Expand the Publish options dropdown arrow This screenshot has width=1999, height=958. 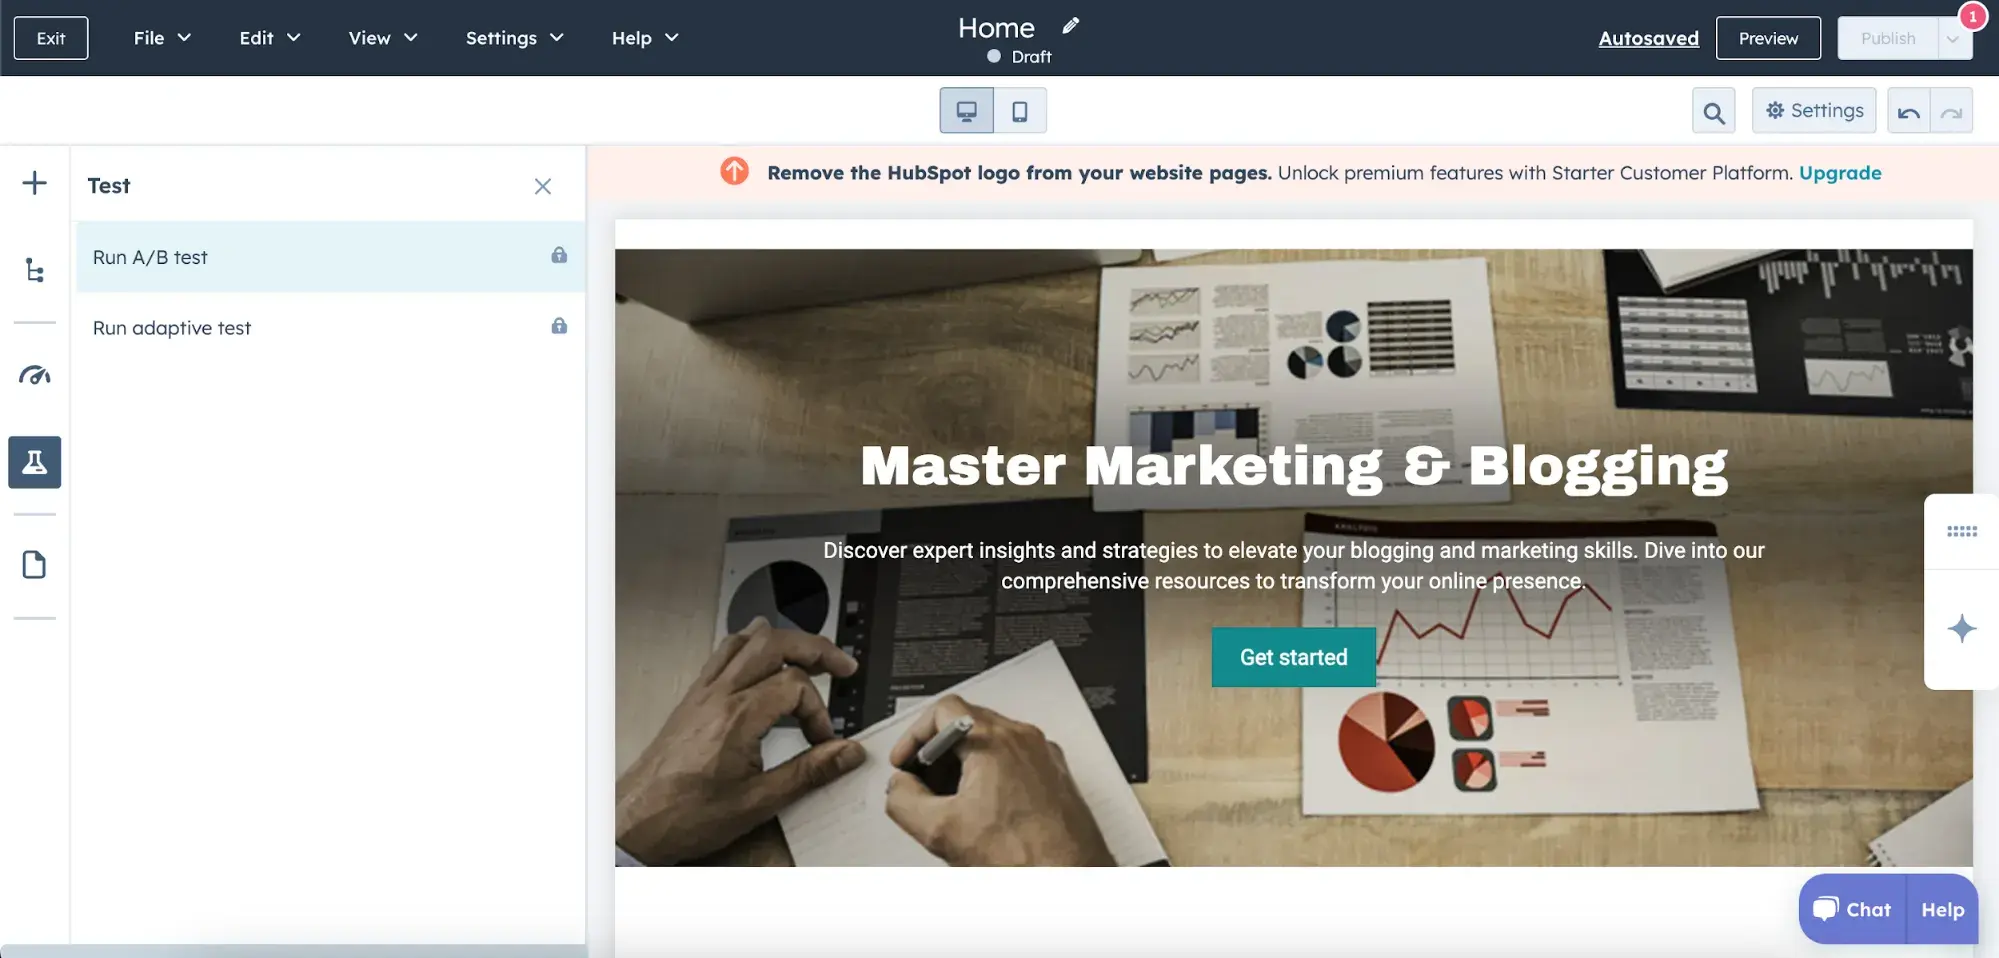coord(1954,40)
